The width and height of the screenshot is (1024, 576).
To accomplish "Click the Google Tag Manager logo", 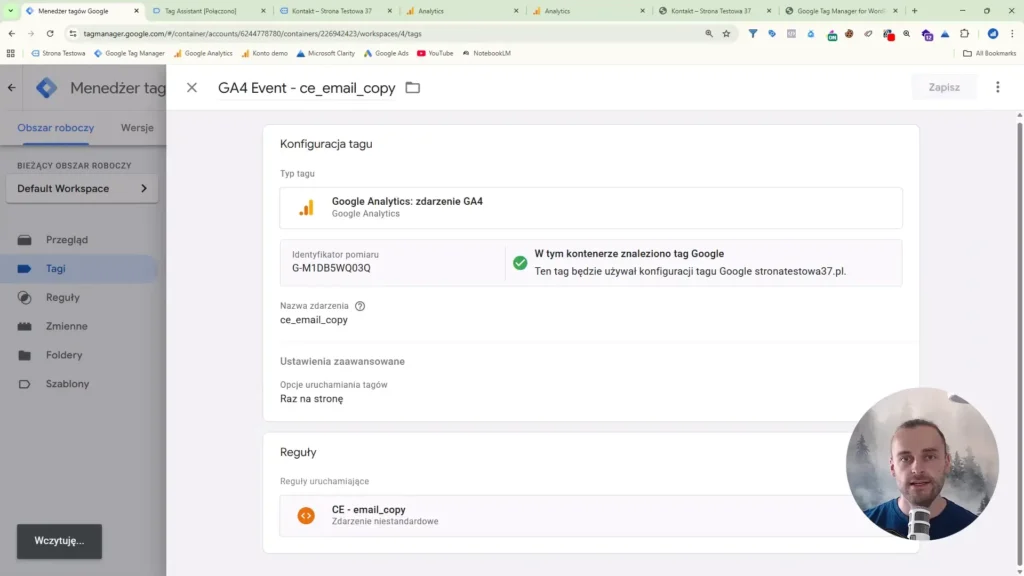I will click(46, 88).
